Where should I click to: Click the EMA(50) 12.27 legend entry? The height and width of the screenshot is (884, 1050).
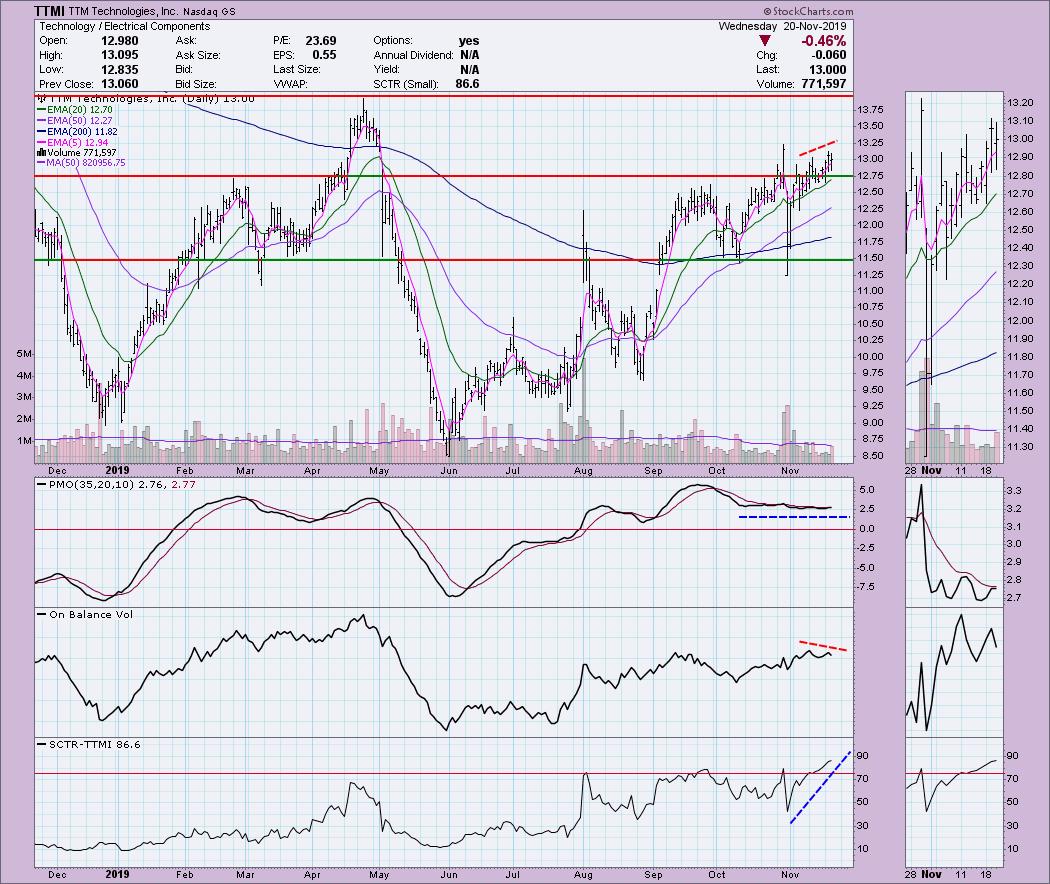coord(75,121)
